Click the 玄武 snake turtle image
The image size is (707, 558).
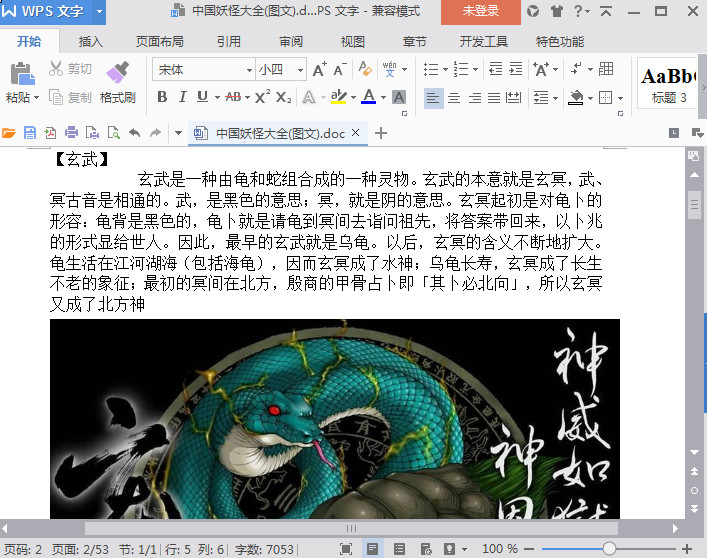(335, 419)
